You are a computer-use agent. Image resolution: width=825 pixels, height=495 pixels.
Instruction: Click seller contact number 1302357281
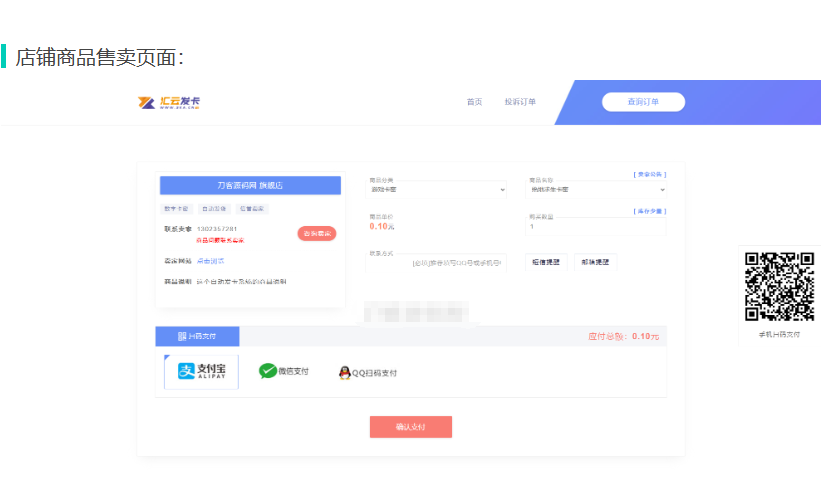point(217,229)
